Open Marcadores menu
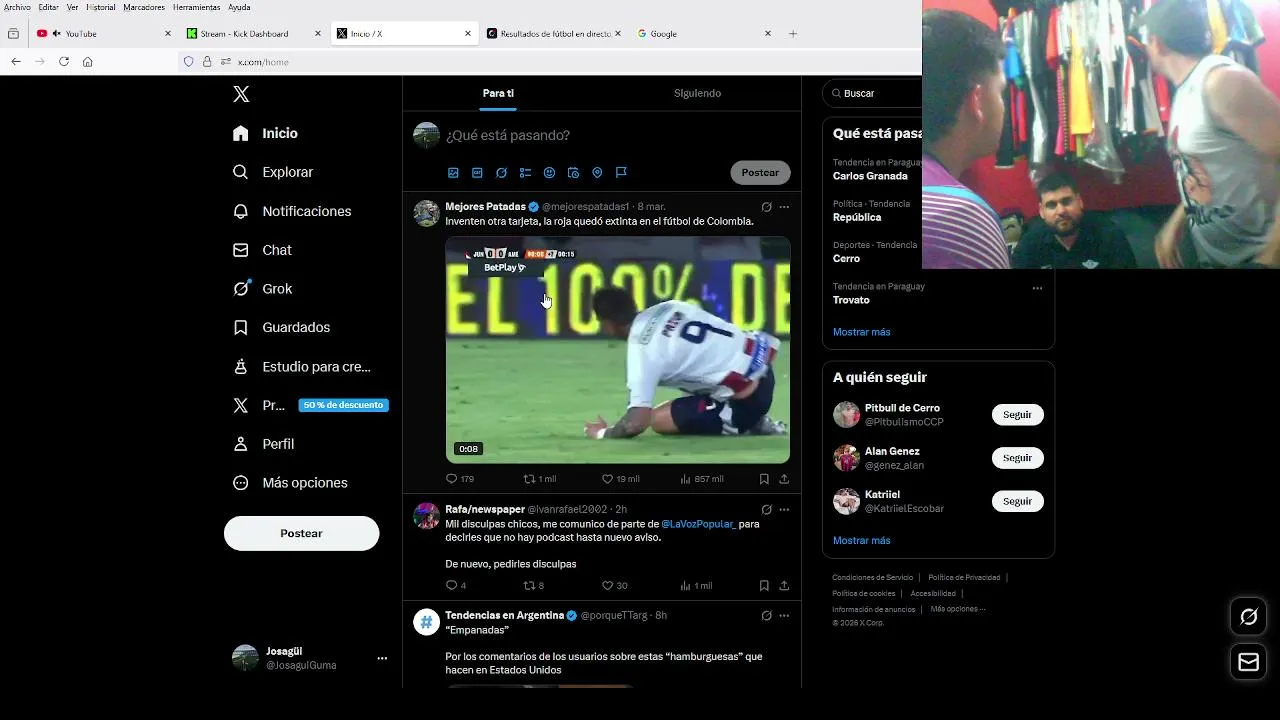 [144, 7]
